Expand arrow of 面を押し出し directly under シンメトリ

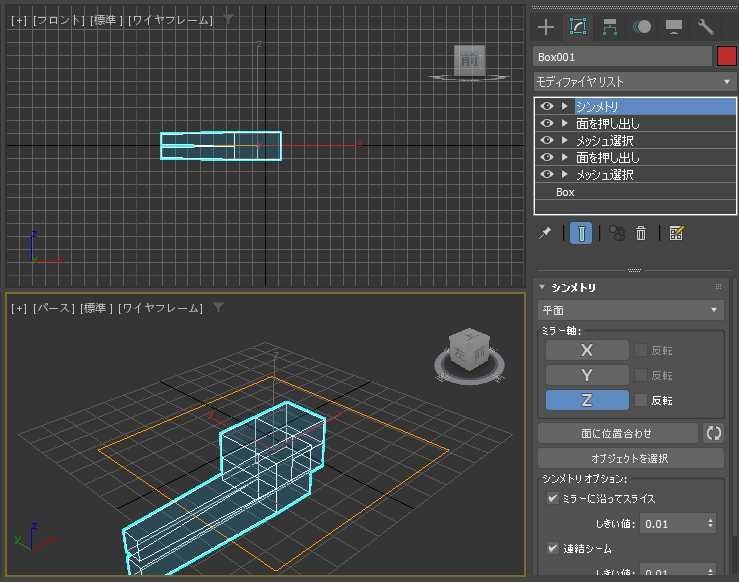[x=565, y=123]
